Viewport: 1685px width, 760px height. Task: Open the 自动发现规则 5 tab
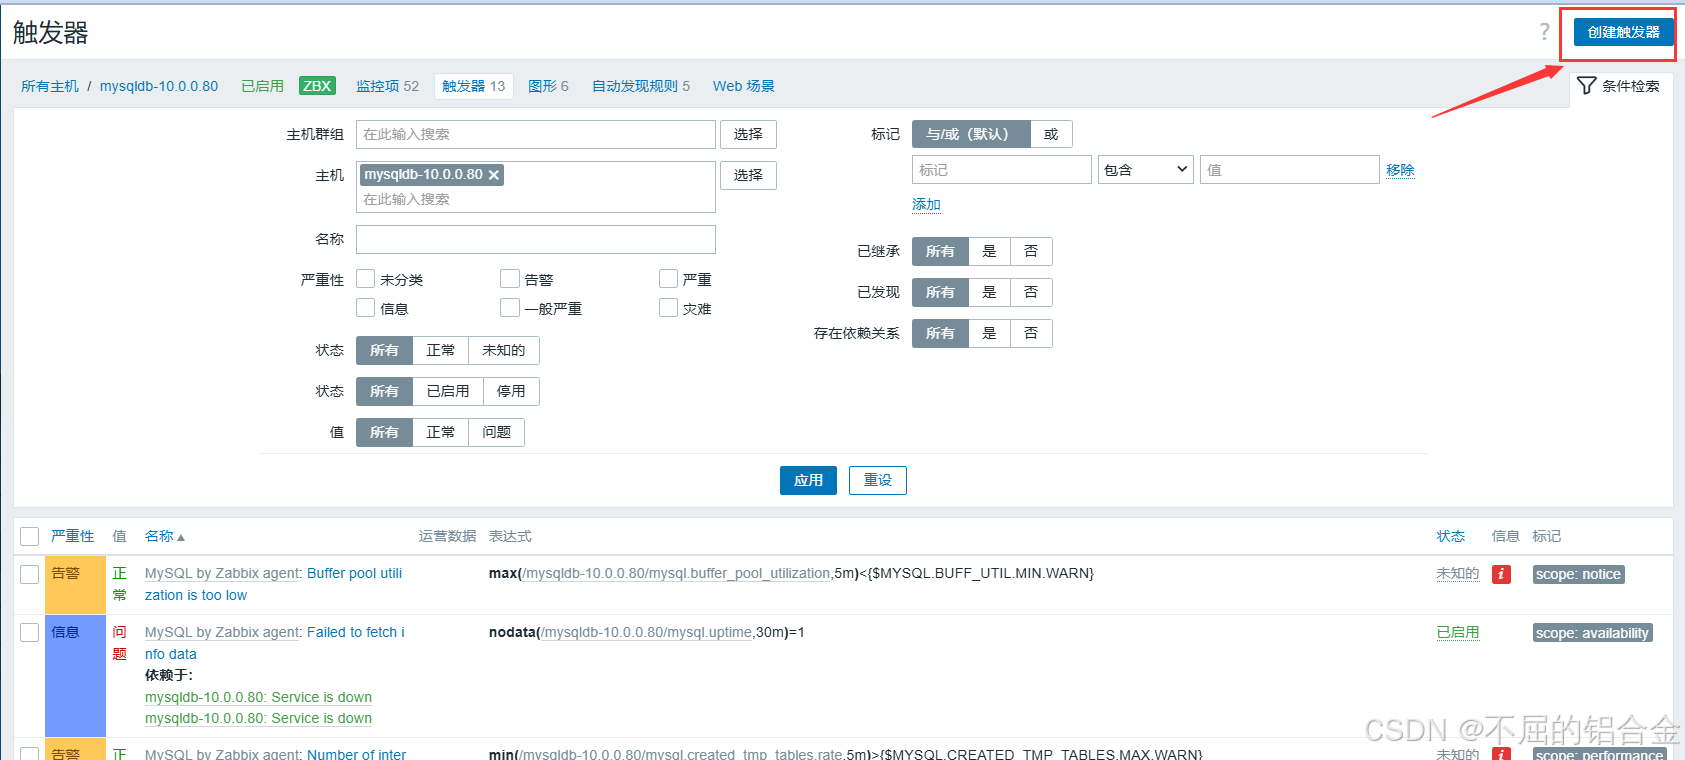point(641,86)
